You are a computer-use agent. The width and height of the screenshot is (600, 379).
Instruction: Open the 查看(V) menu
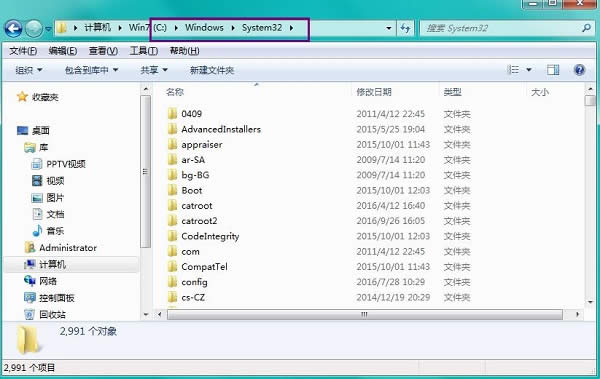103,51
